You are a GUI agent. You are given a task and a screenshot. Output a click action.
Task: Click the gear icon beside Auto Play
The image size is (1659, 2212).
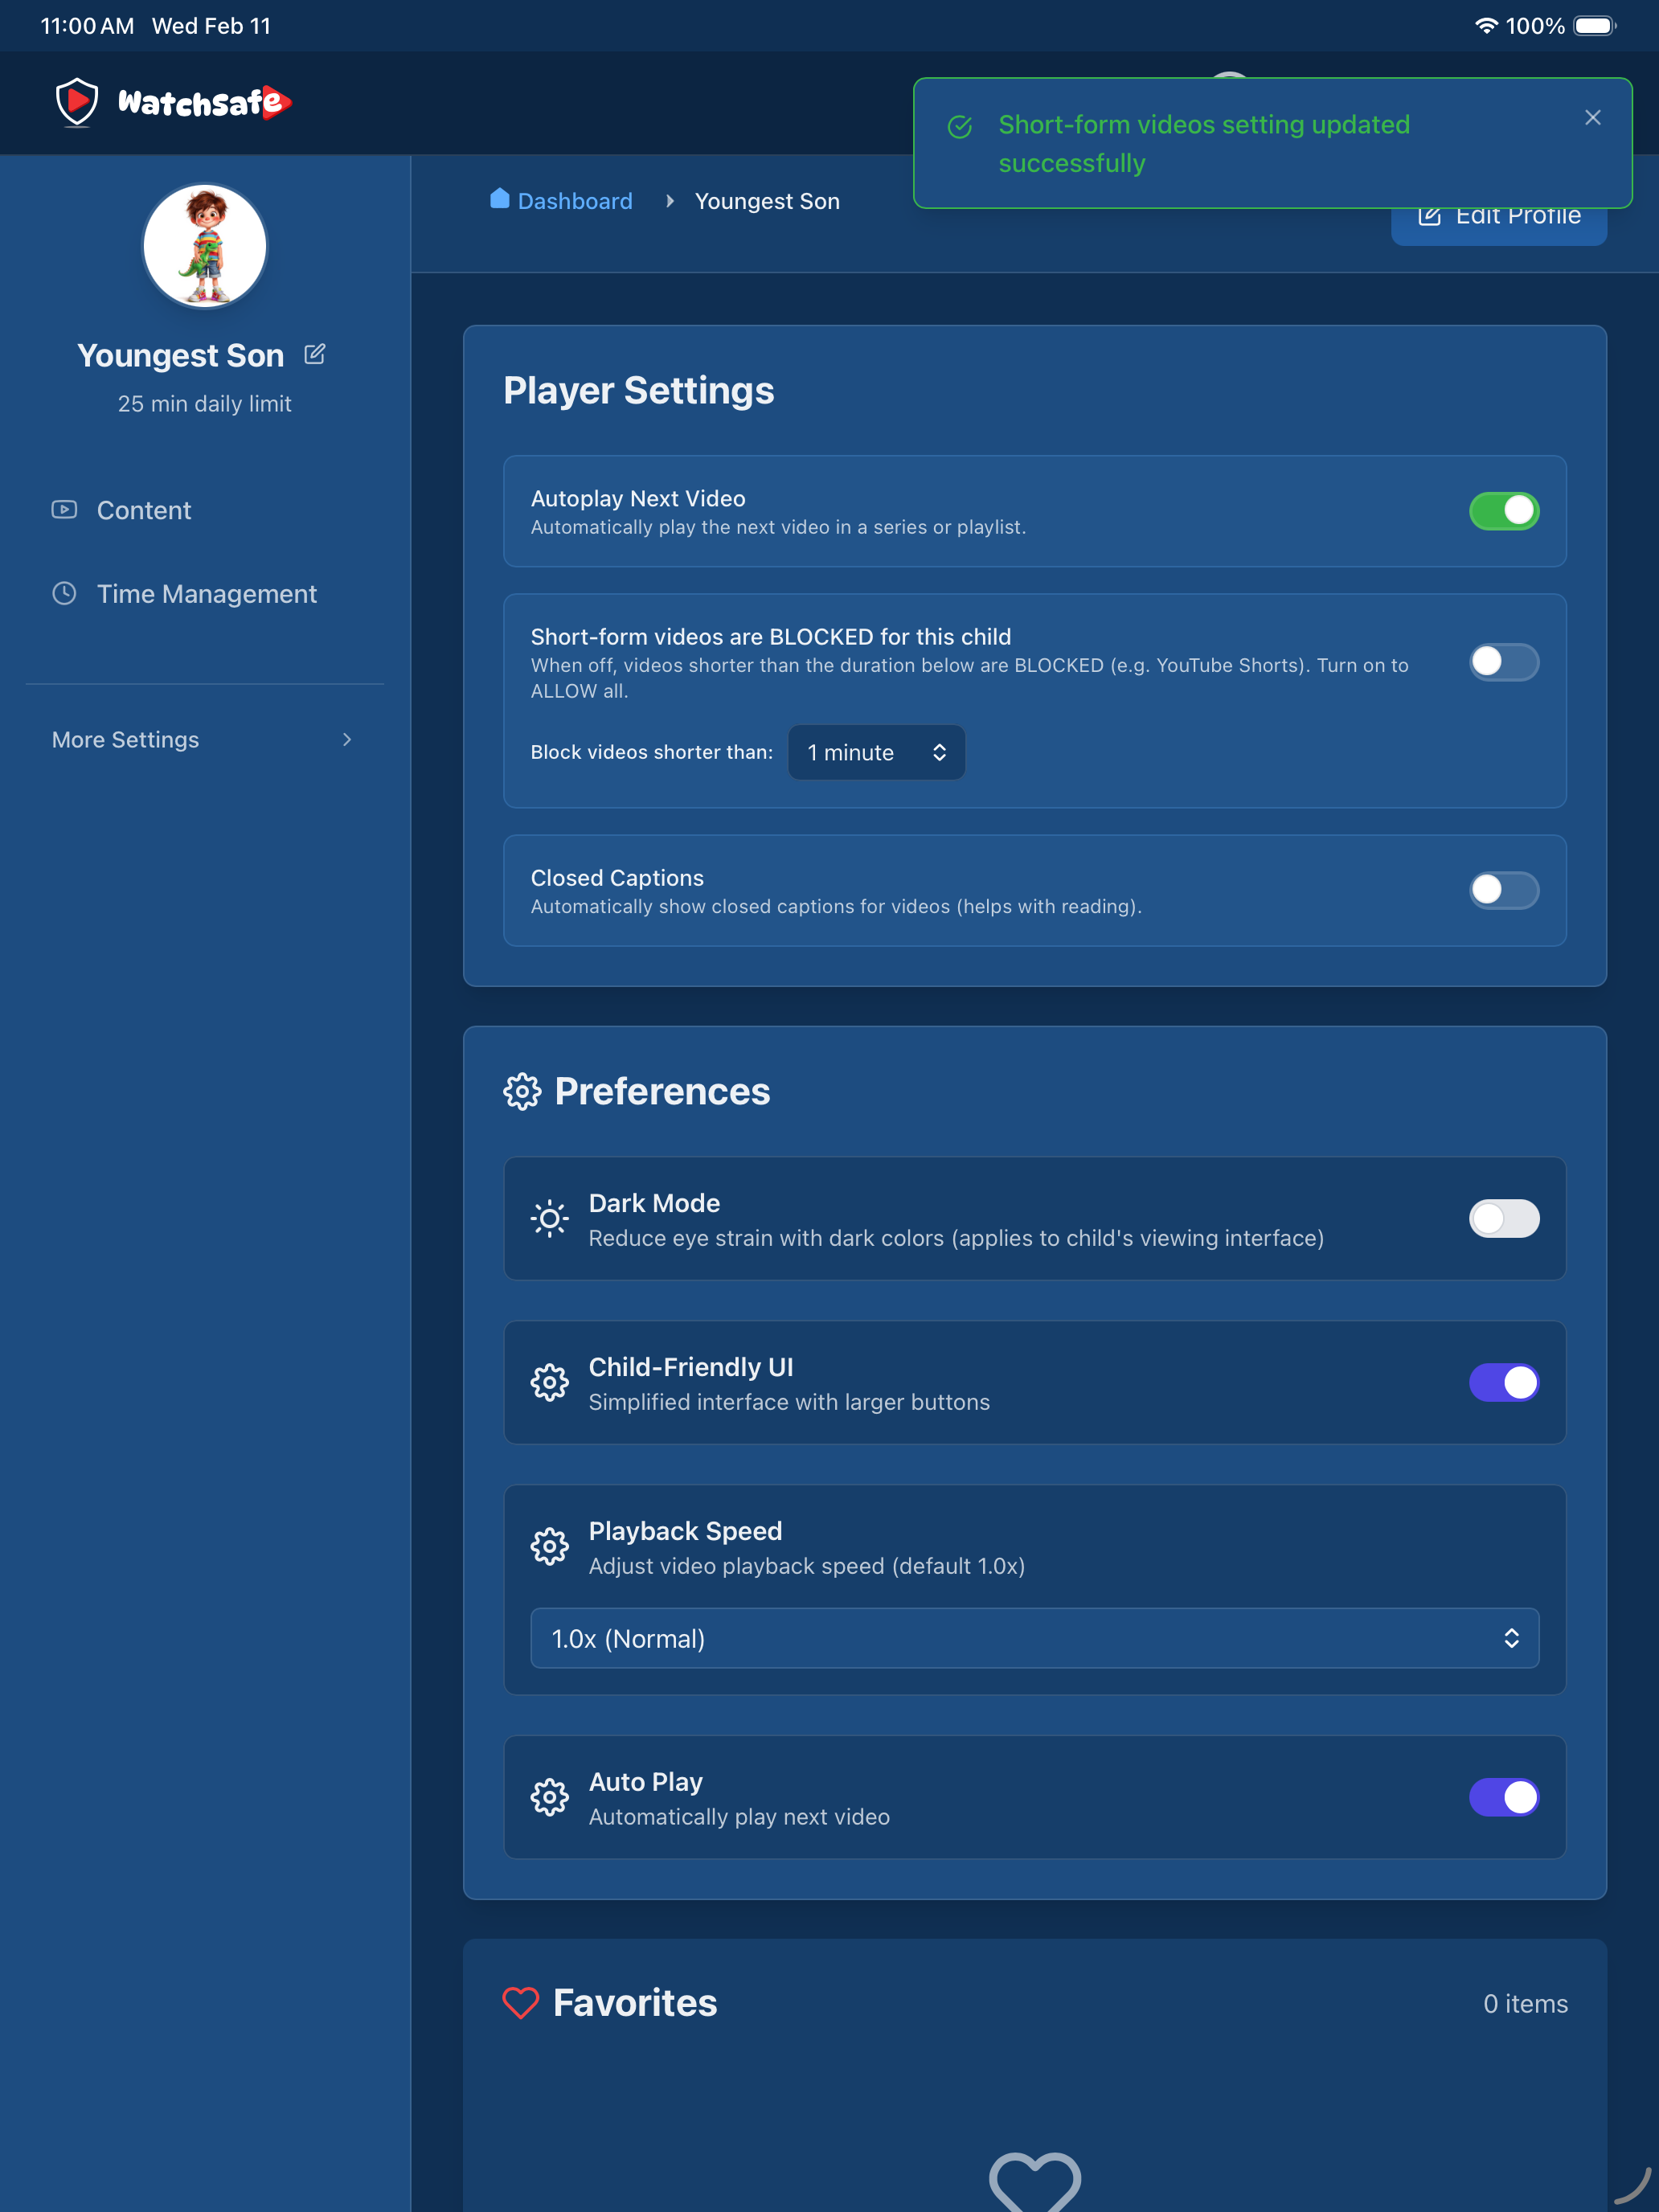[x=549, y=1798]
